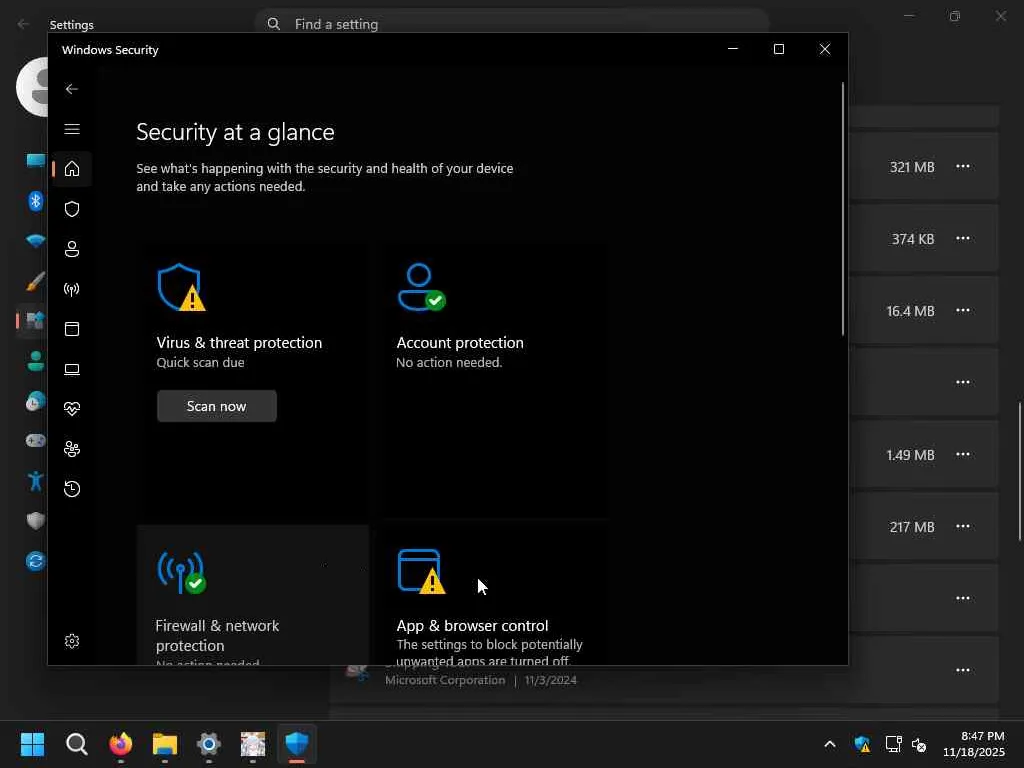Viewport: 1024px width, 768px height.
Task: Open Account protection sidebar icon
Action: coord(72,249)
